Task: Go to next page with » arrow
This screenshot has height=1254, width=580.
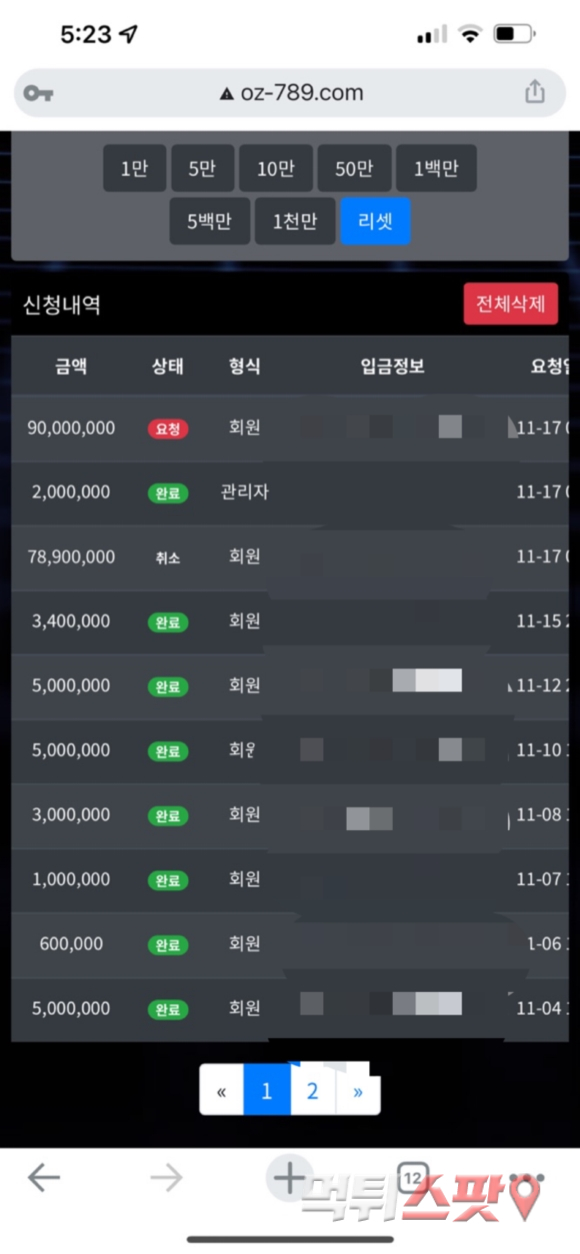Action: pyautogui.click(x=357, y=1091)
